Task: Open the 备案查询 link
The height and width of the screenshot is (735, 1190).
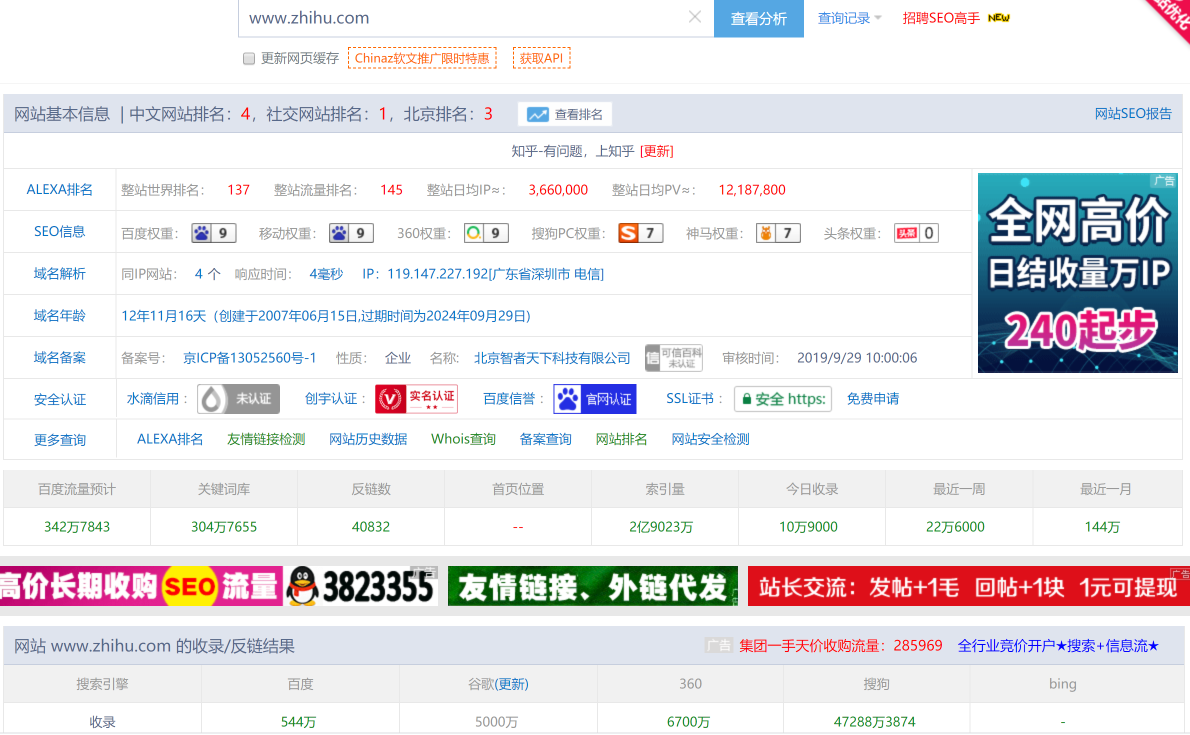Action: [x=546, y=439]
